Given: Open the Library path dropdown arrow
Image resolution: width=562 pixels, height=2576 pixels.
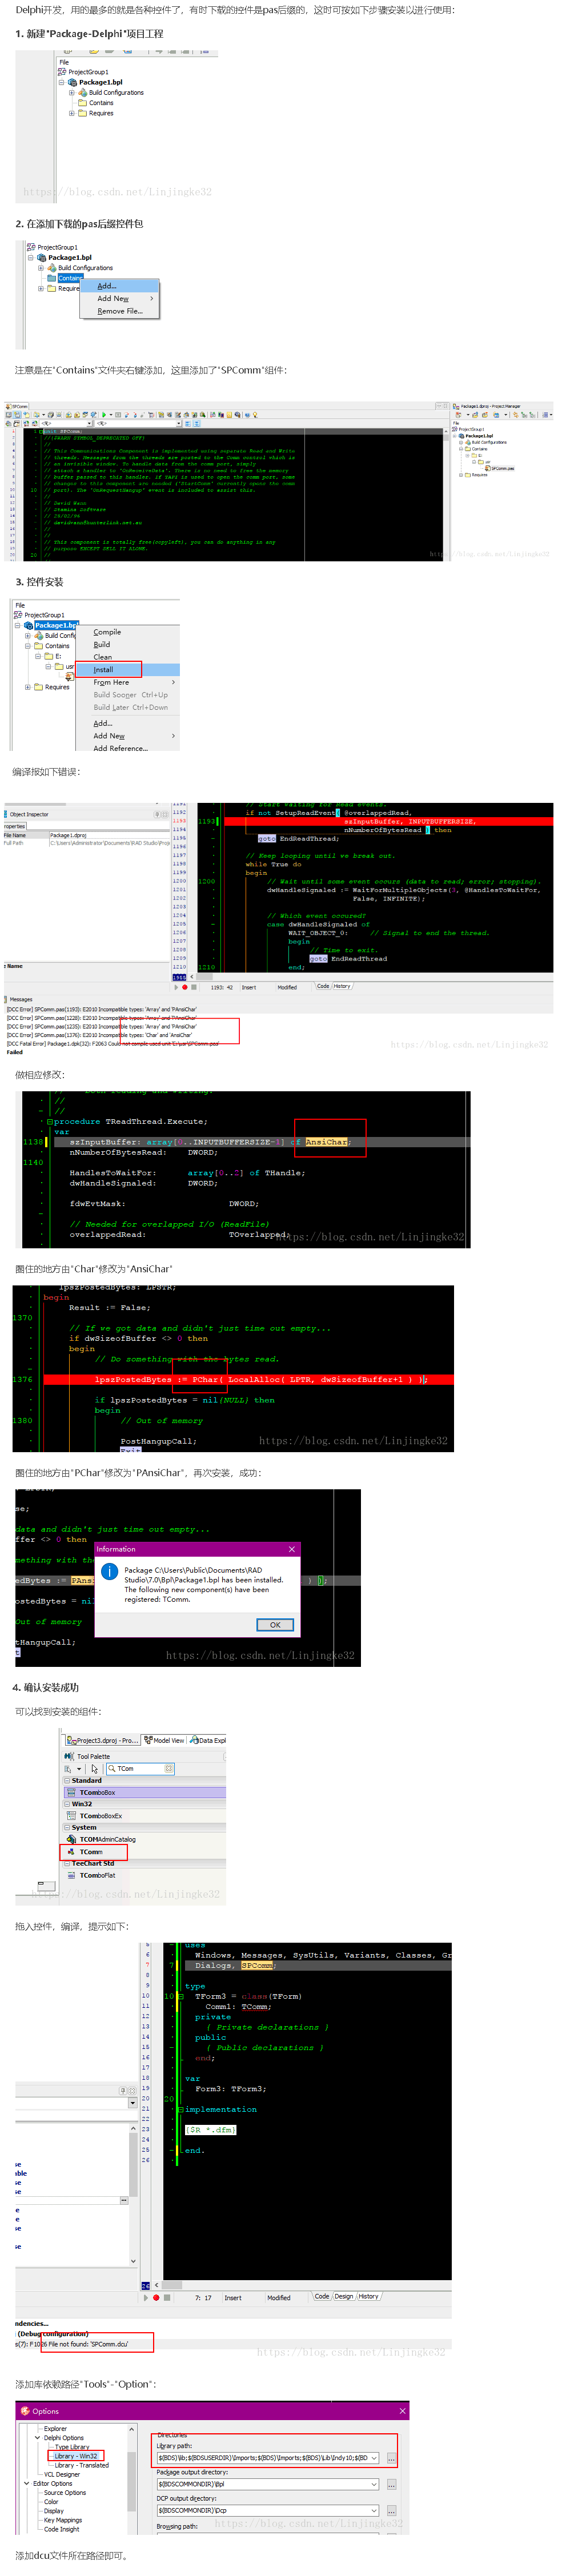Looking at the screenshot, I should click(375, 2458).
